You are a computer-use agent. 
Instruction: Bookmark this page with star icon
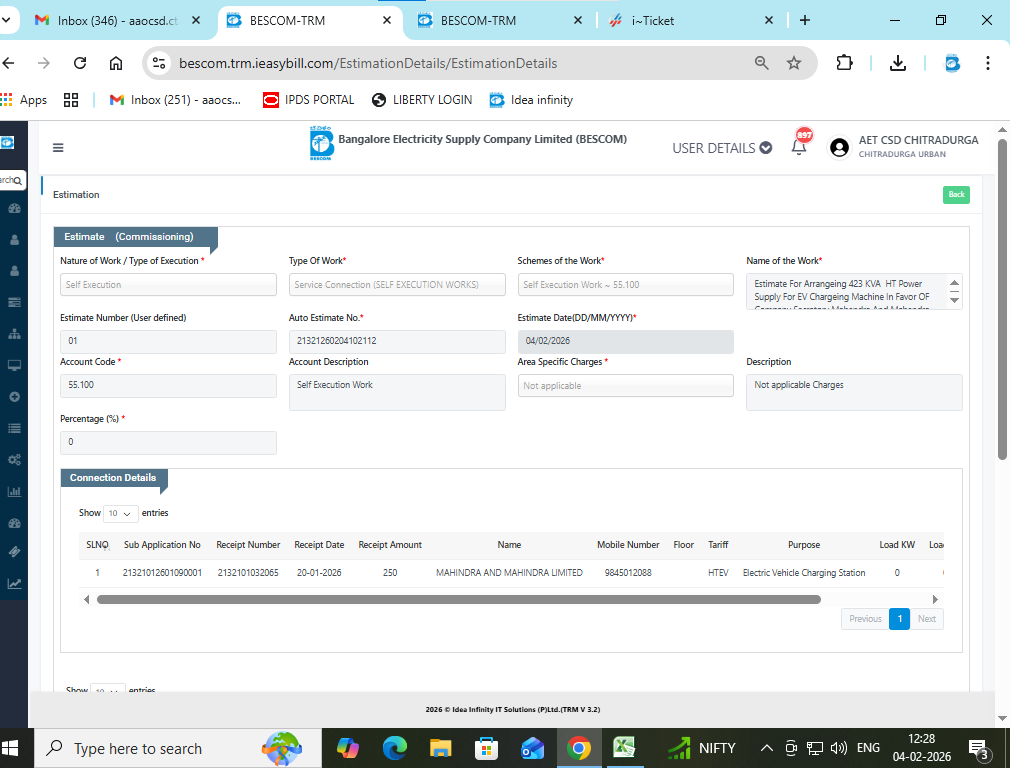click(794, 63)
